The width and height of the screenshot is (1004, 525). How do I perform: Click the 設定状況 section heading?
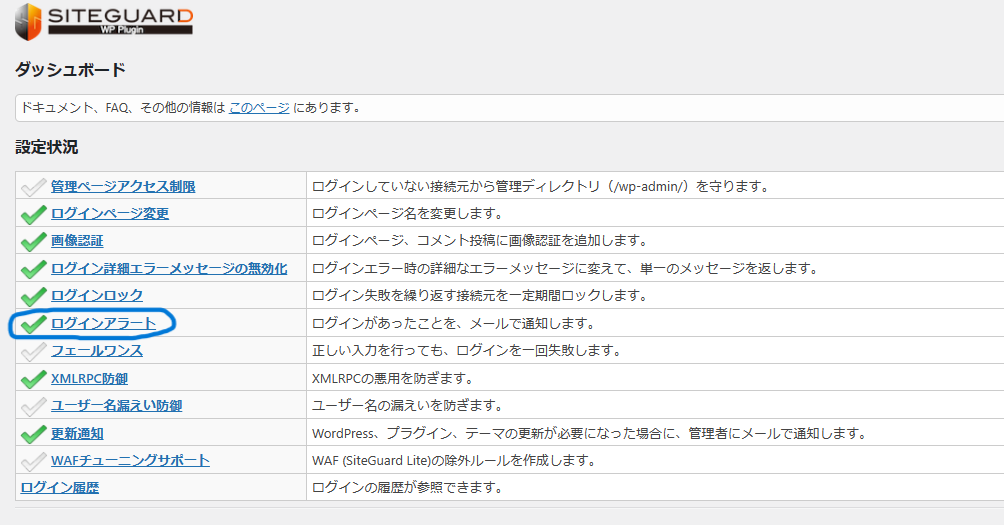click(47, 147)
